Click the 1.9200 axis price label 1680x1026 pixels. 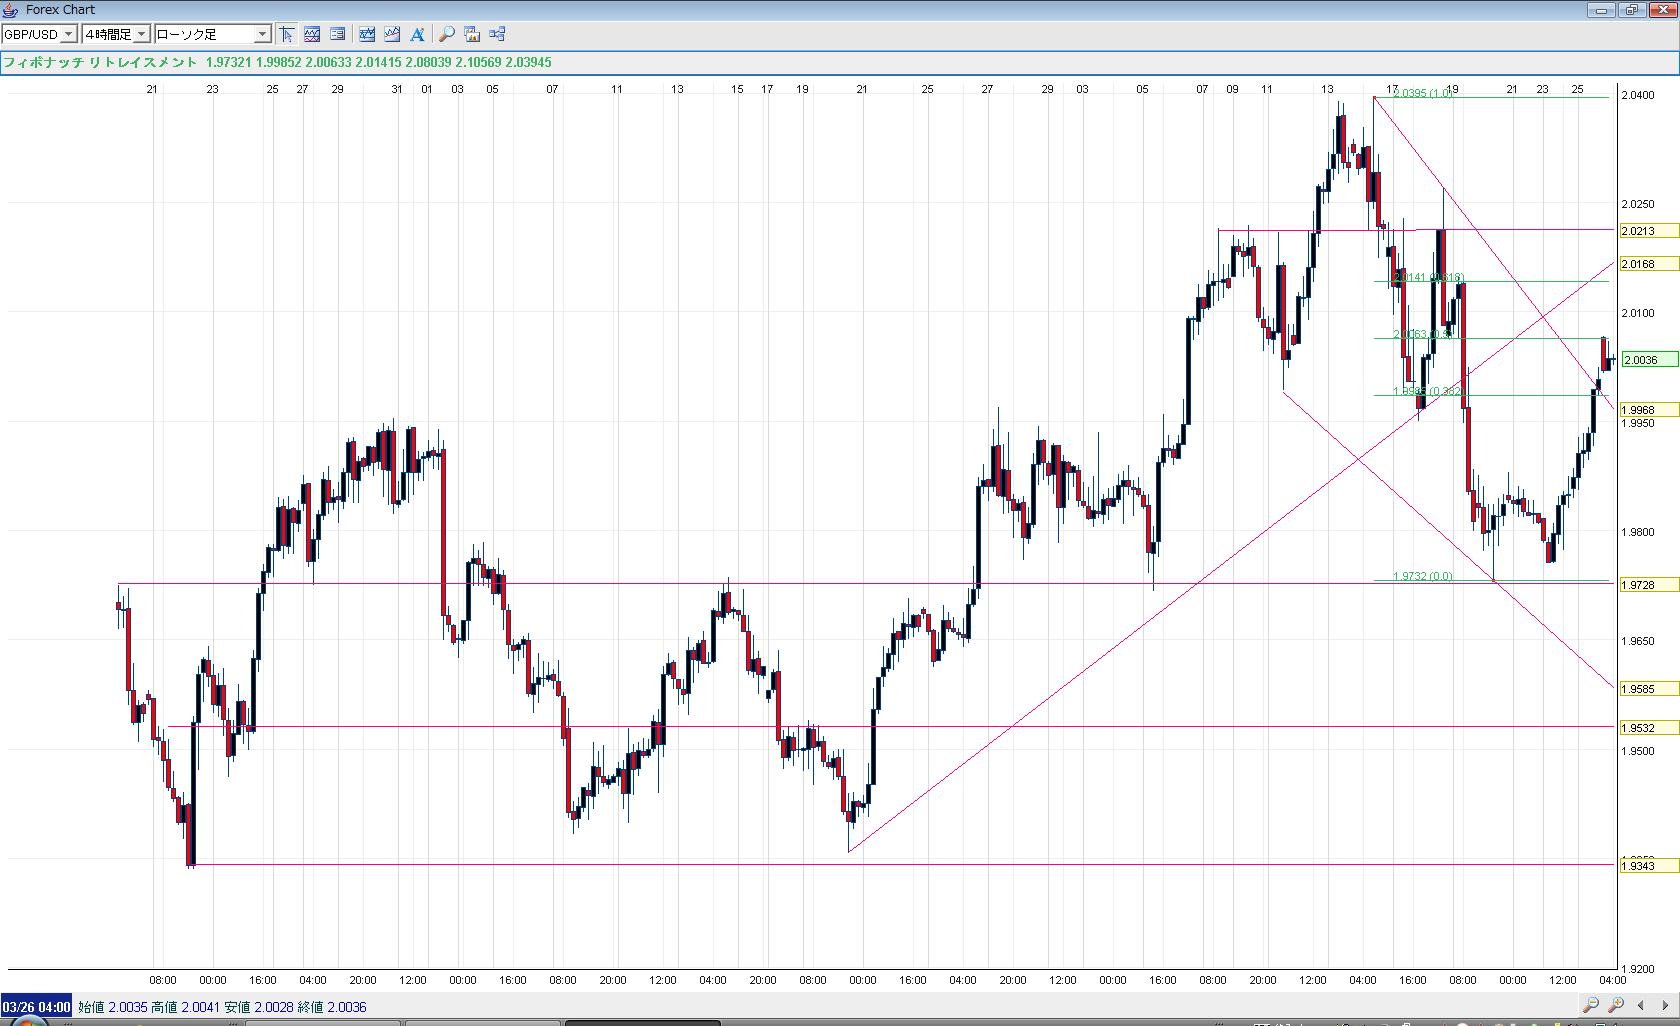[1638, 969]
